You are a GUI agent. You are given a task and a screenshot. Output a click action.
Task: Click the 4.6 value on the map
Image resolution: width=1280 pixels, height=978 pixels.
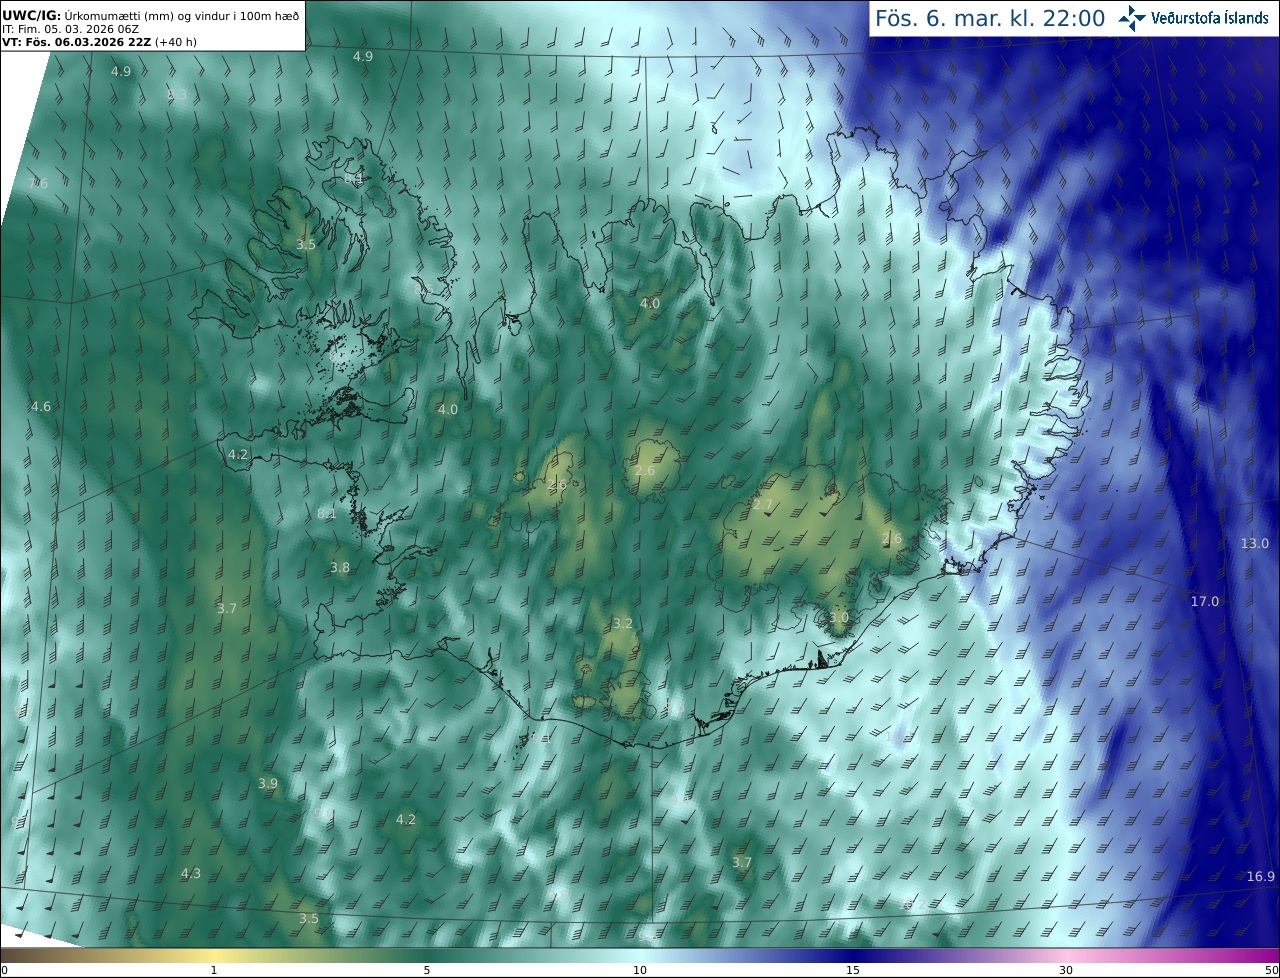tap(41, 407)
